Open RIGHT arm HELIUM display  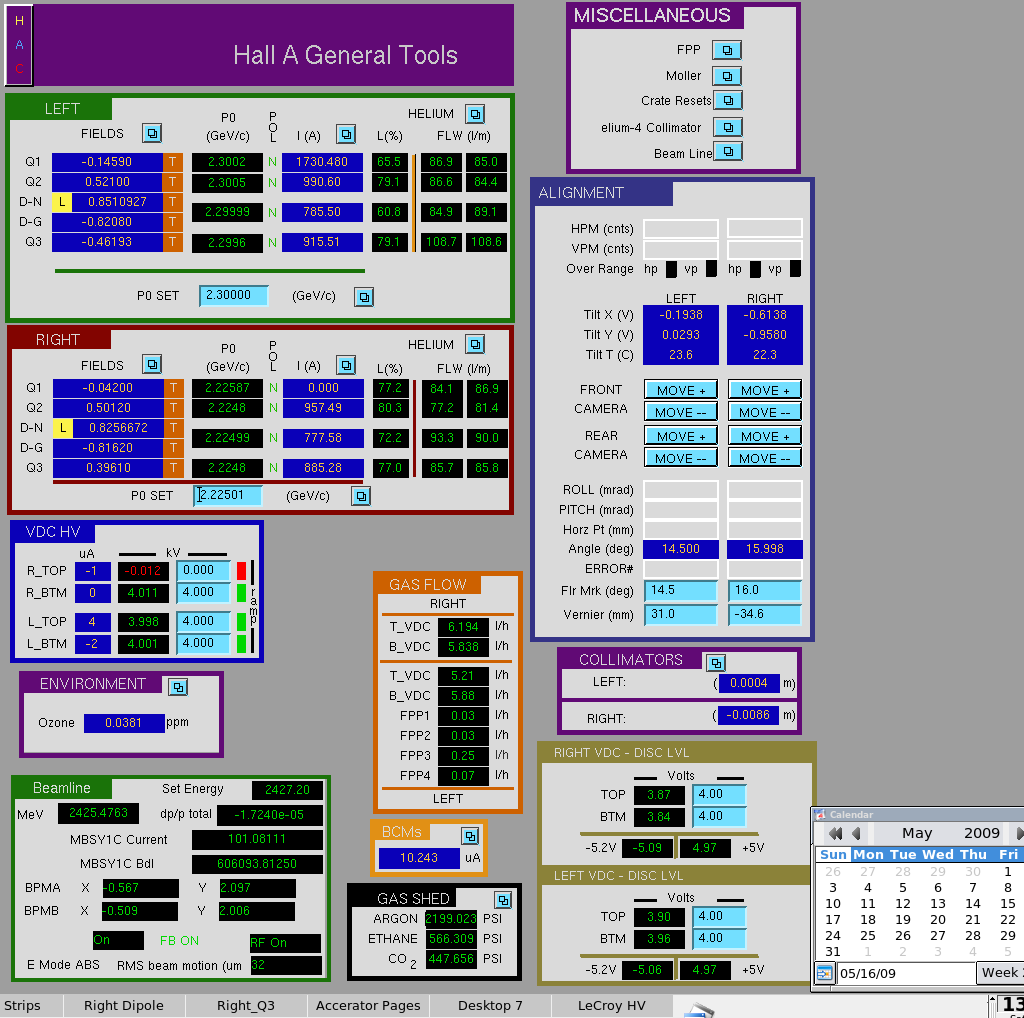(475, 344)
